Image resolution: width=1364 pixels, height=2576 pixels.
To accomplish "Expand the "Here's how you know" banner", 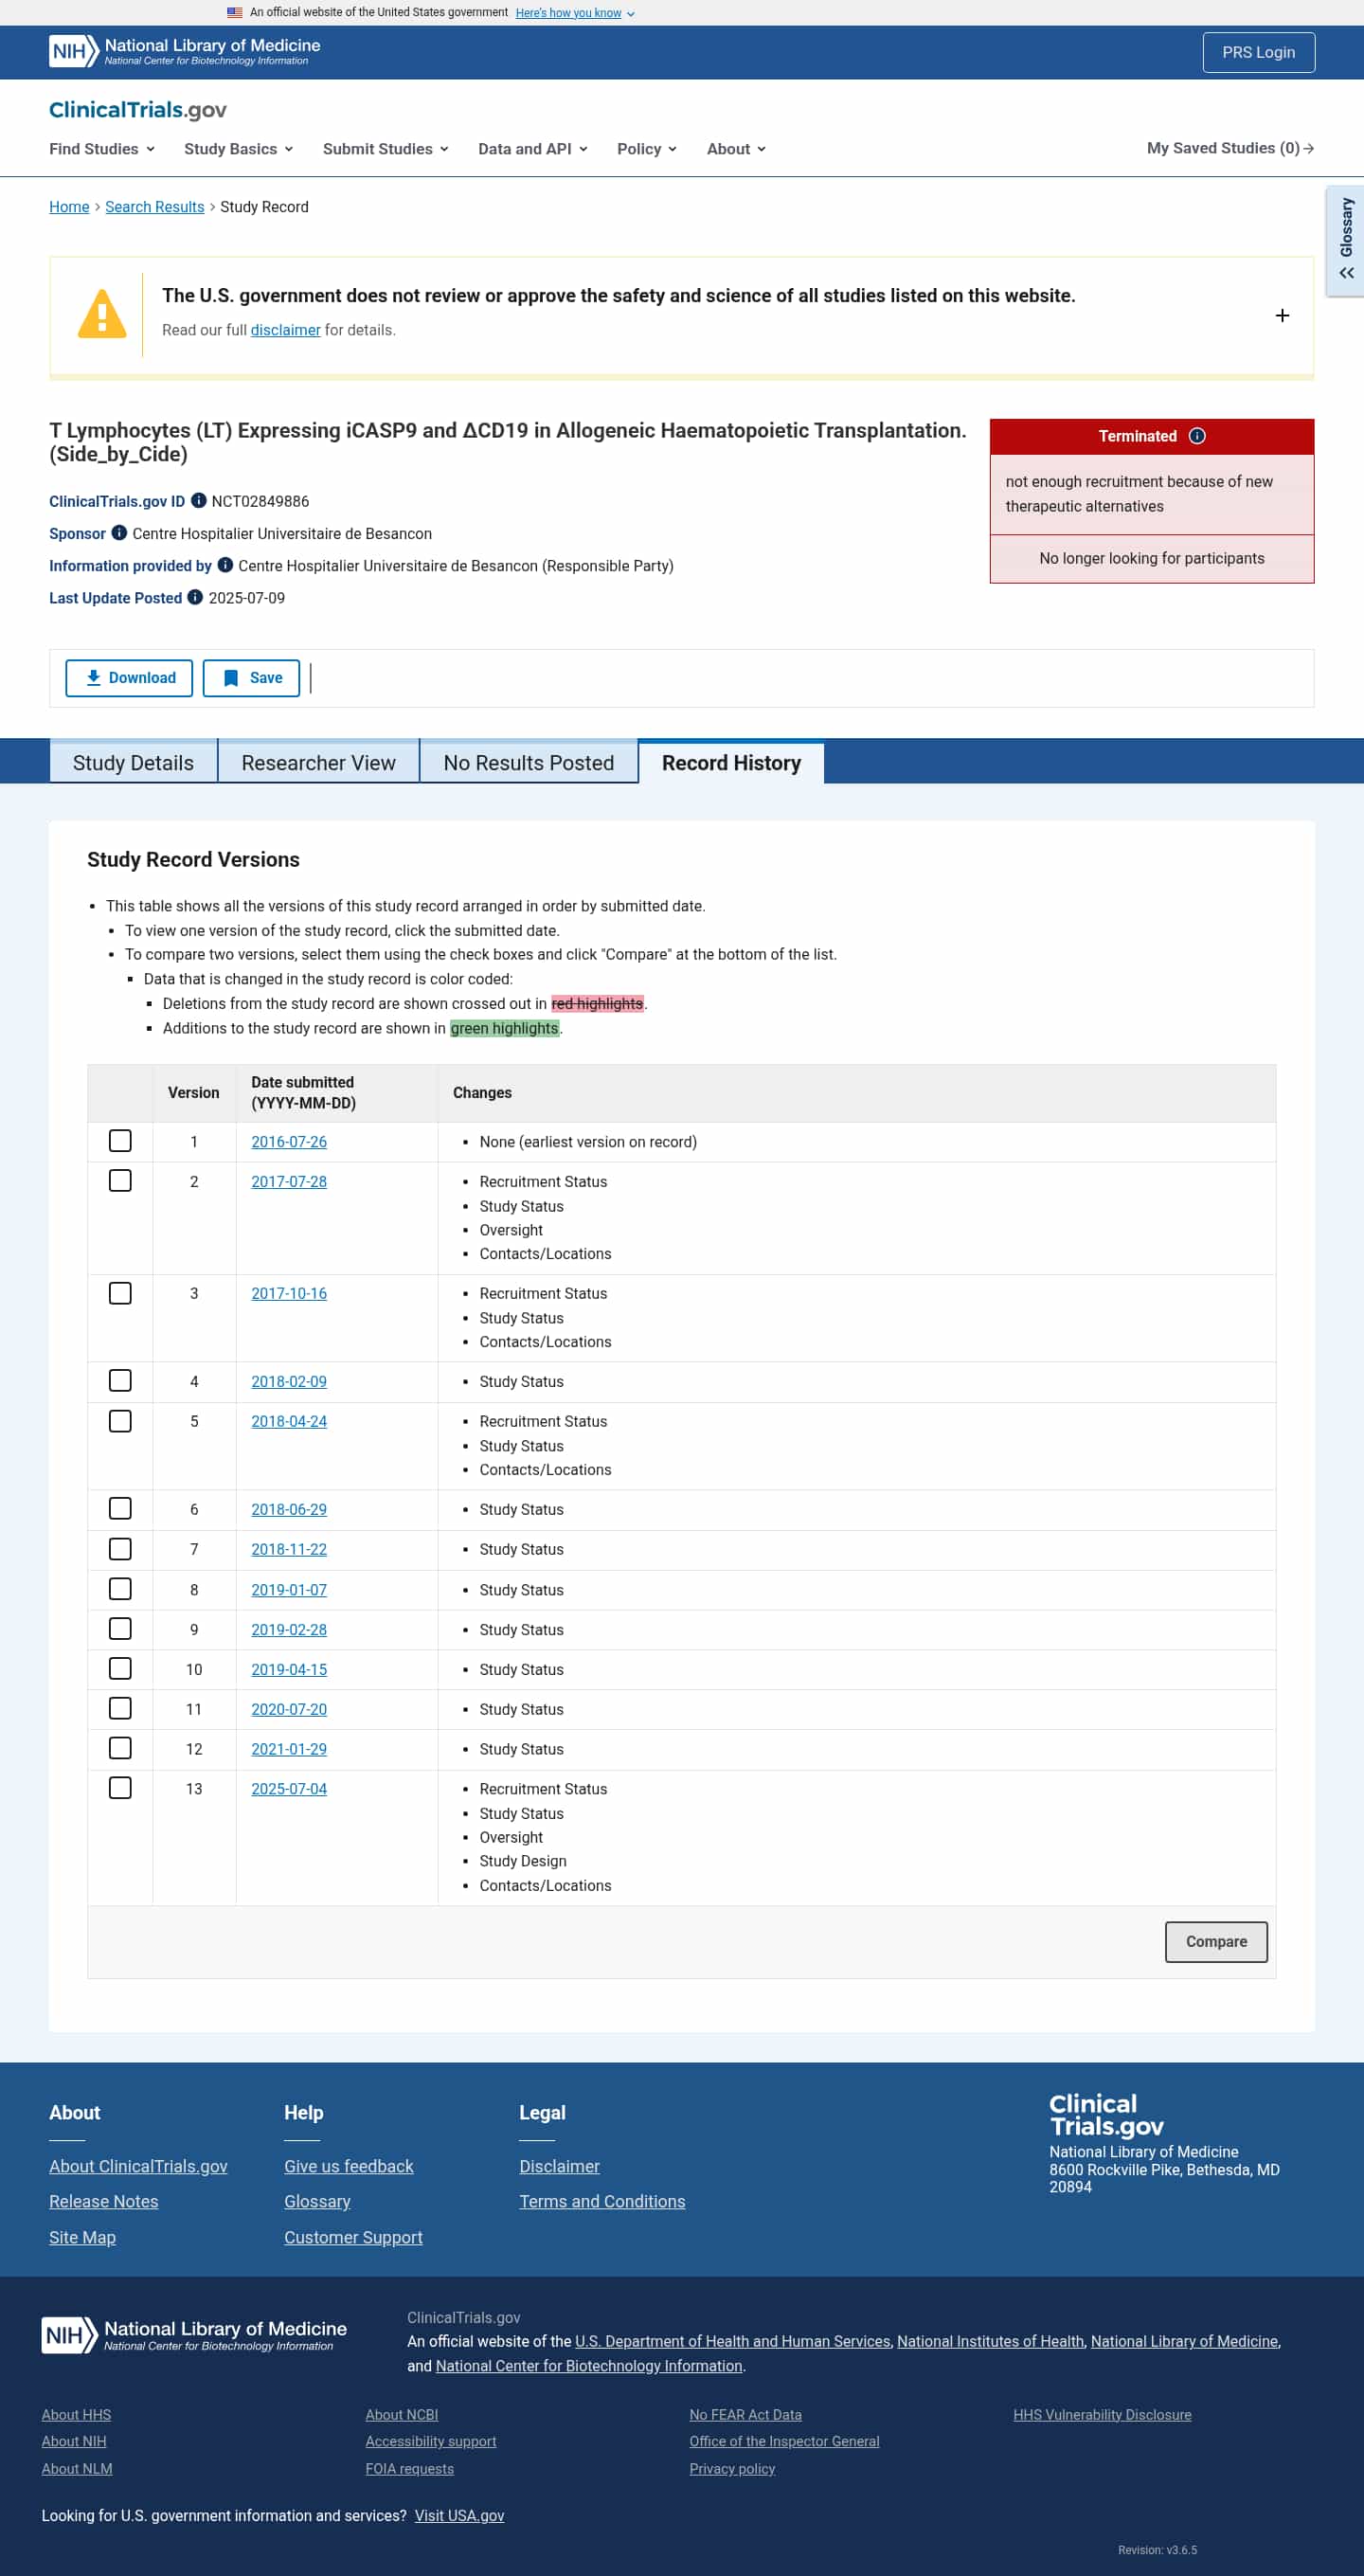I will coord(575,13).
